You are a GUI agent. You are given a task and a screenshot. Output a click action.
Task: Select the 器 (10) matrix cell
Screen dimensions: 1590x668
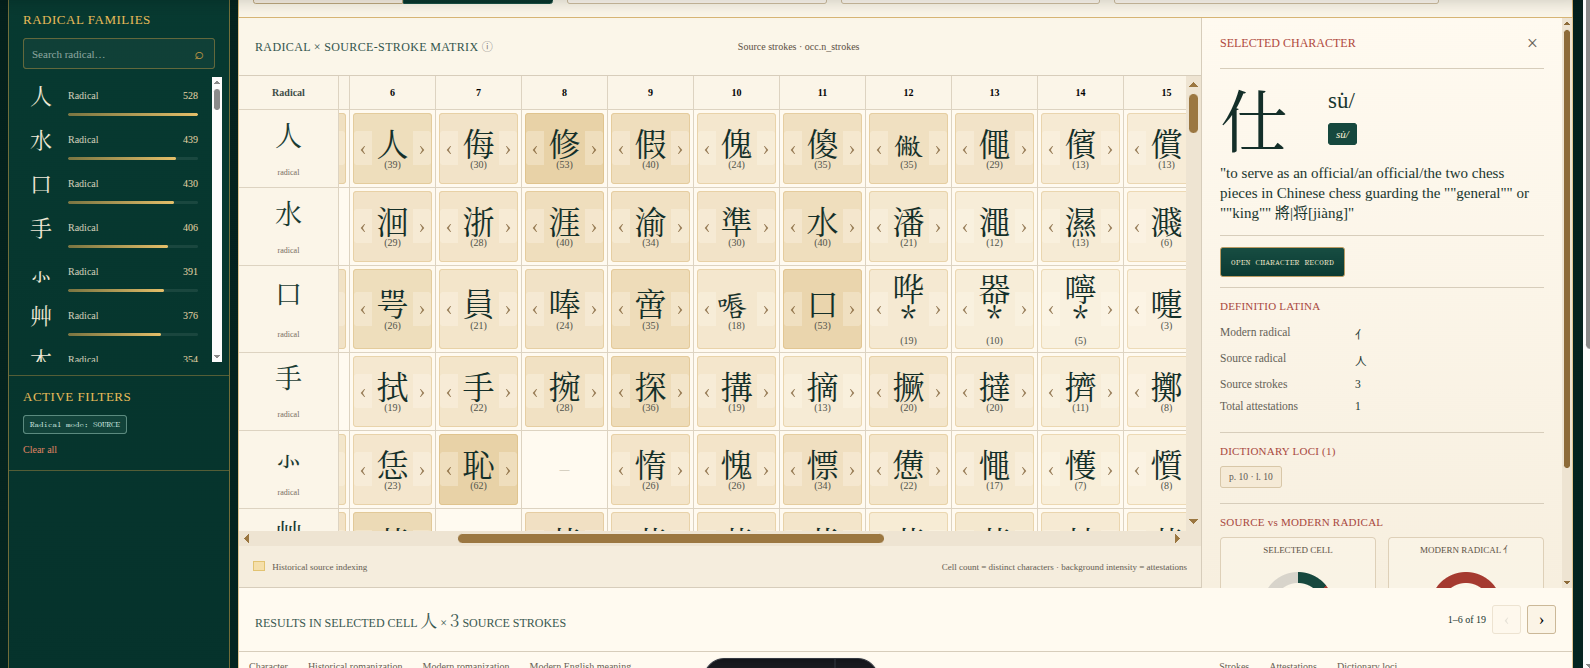pyautogui.click(x=994, y=309)
